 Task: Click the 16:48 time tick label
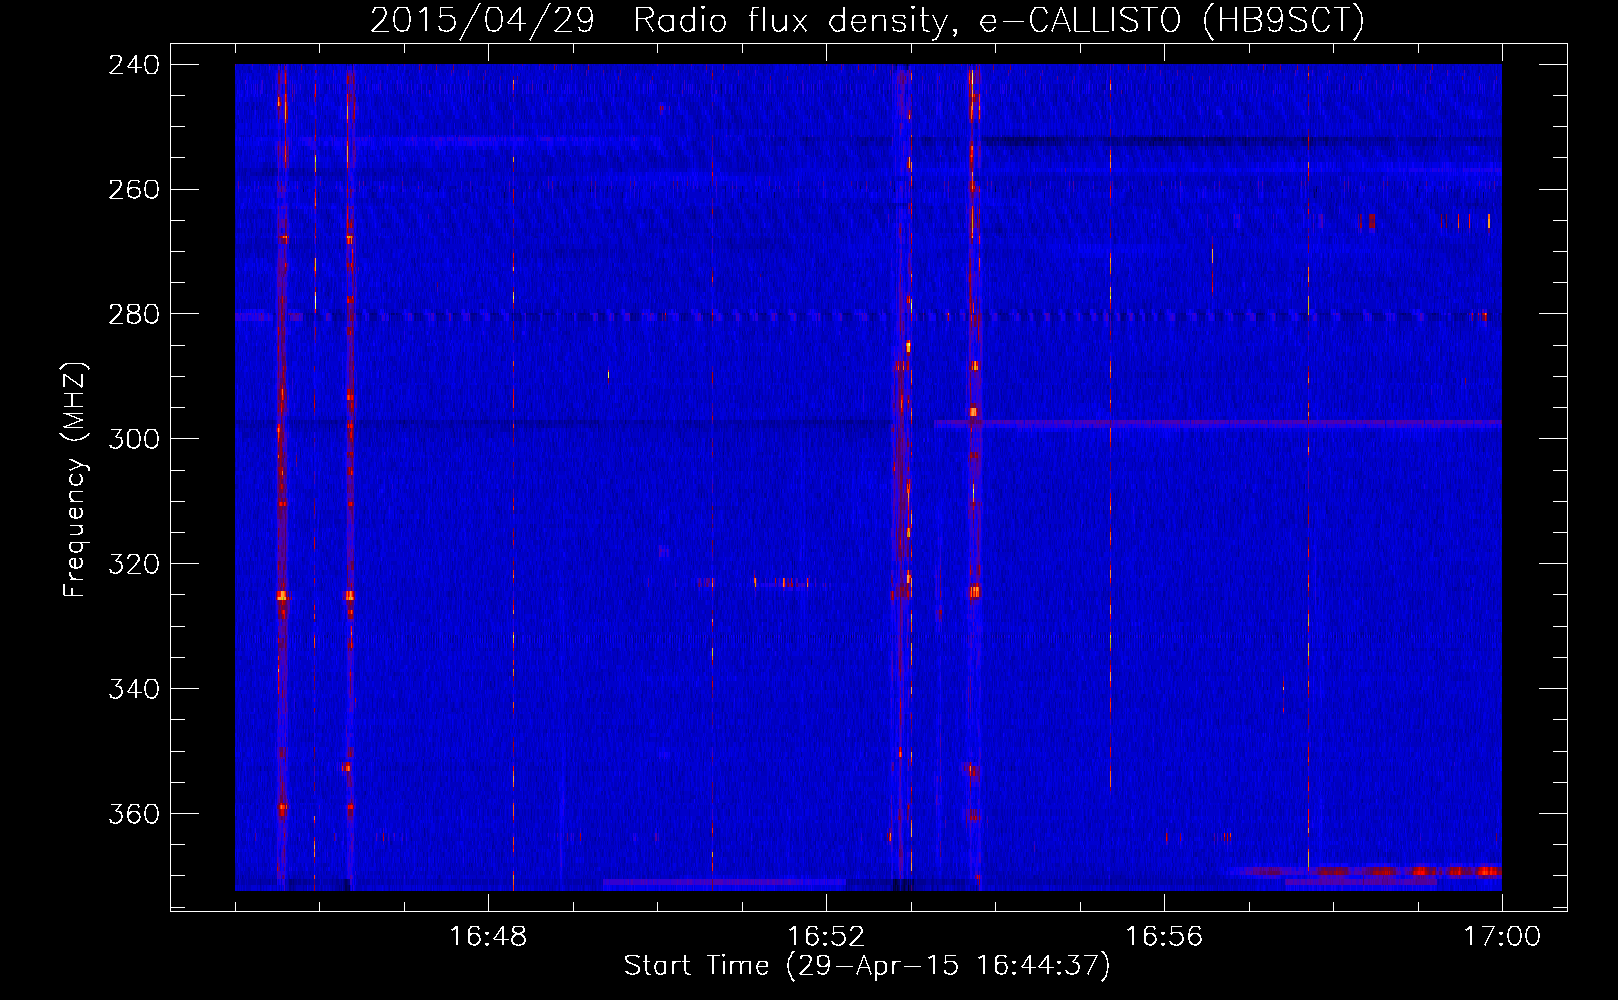(488, 937)
